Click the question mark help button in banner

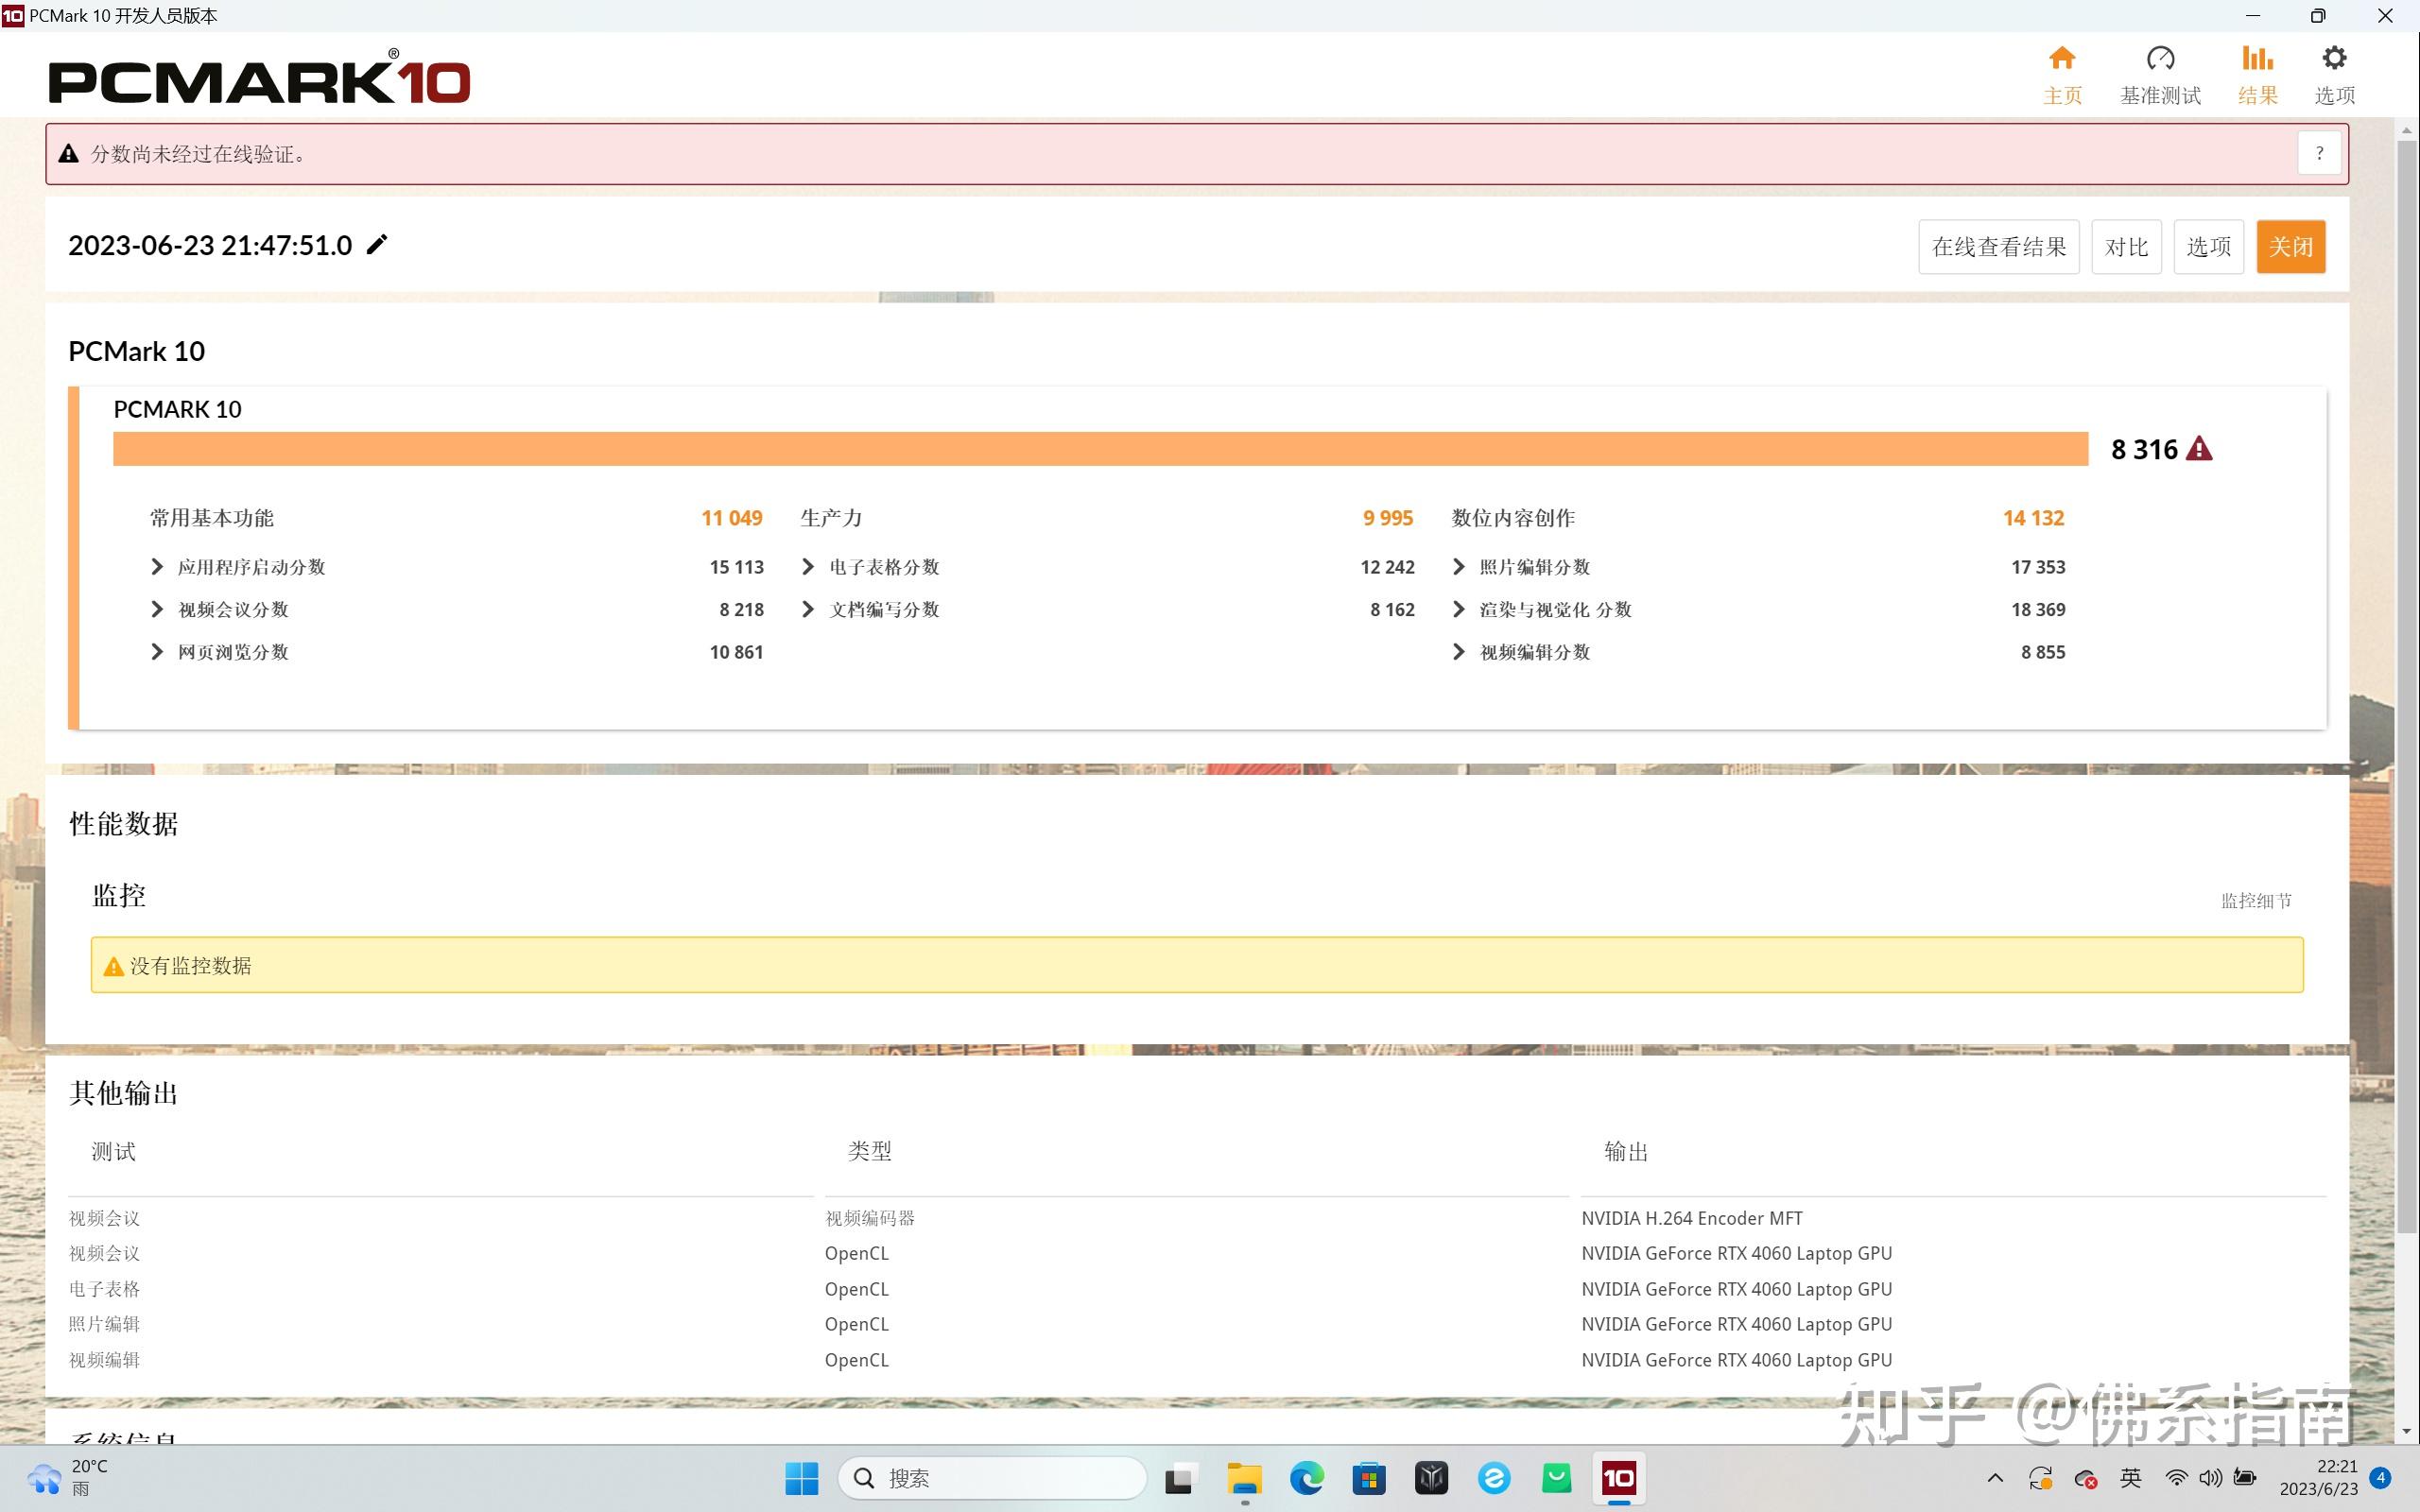point(2319,154)
